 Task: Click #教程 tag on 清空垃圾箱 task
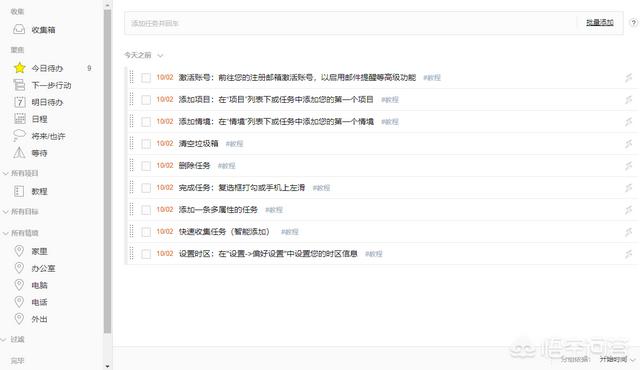(234, 144)
